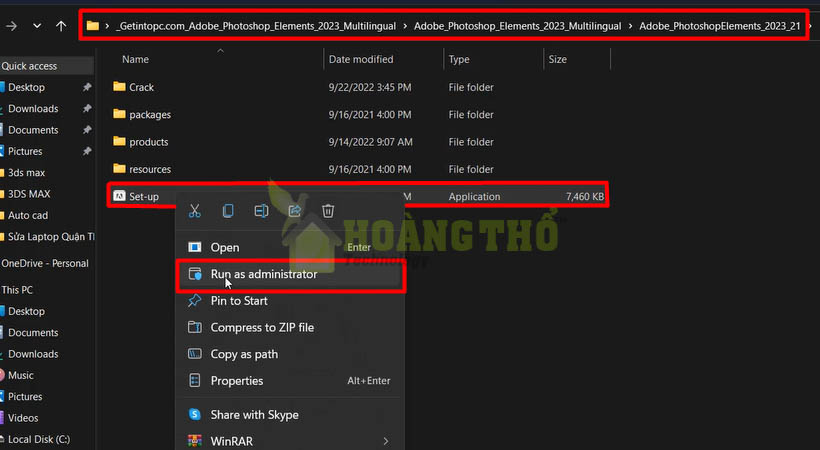Screen dimensions: 820x450
Task: Click the Share icon in context menu
Action: click(x=295, y=211)
